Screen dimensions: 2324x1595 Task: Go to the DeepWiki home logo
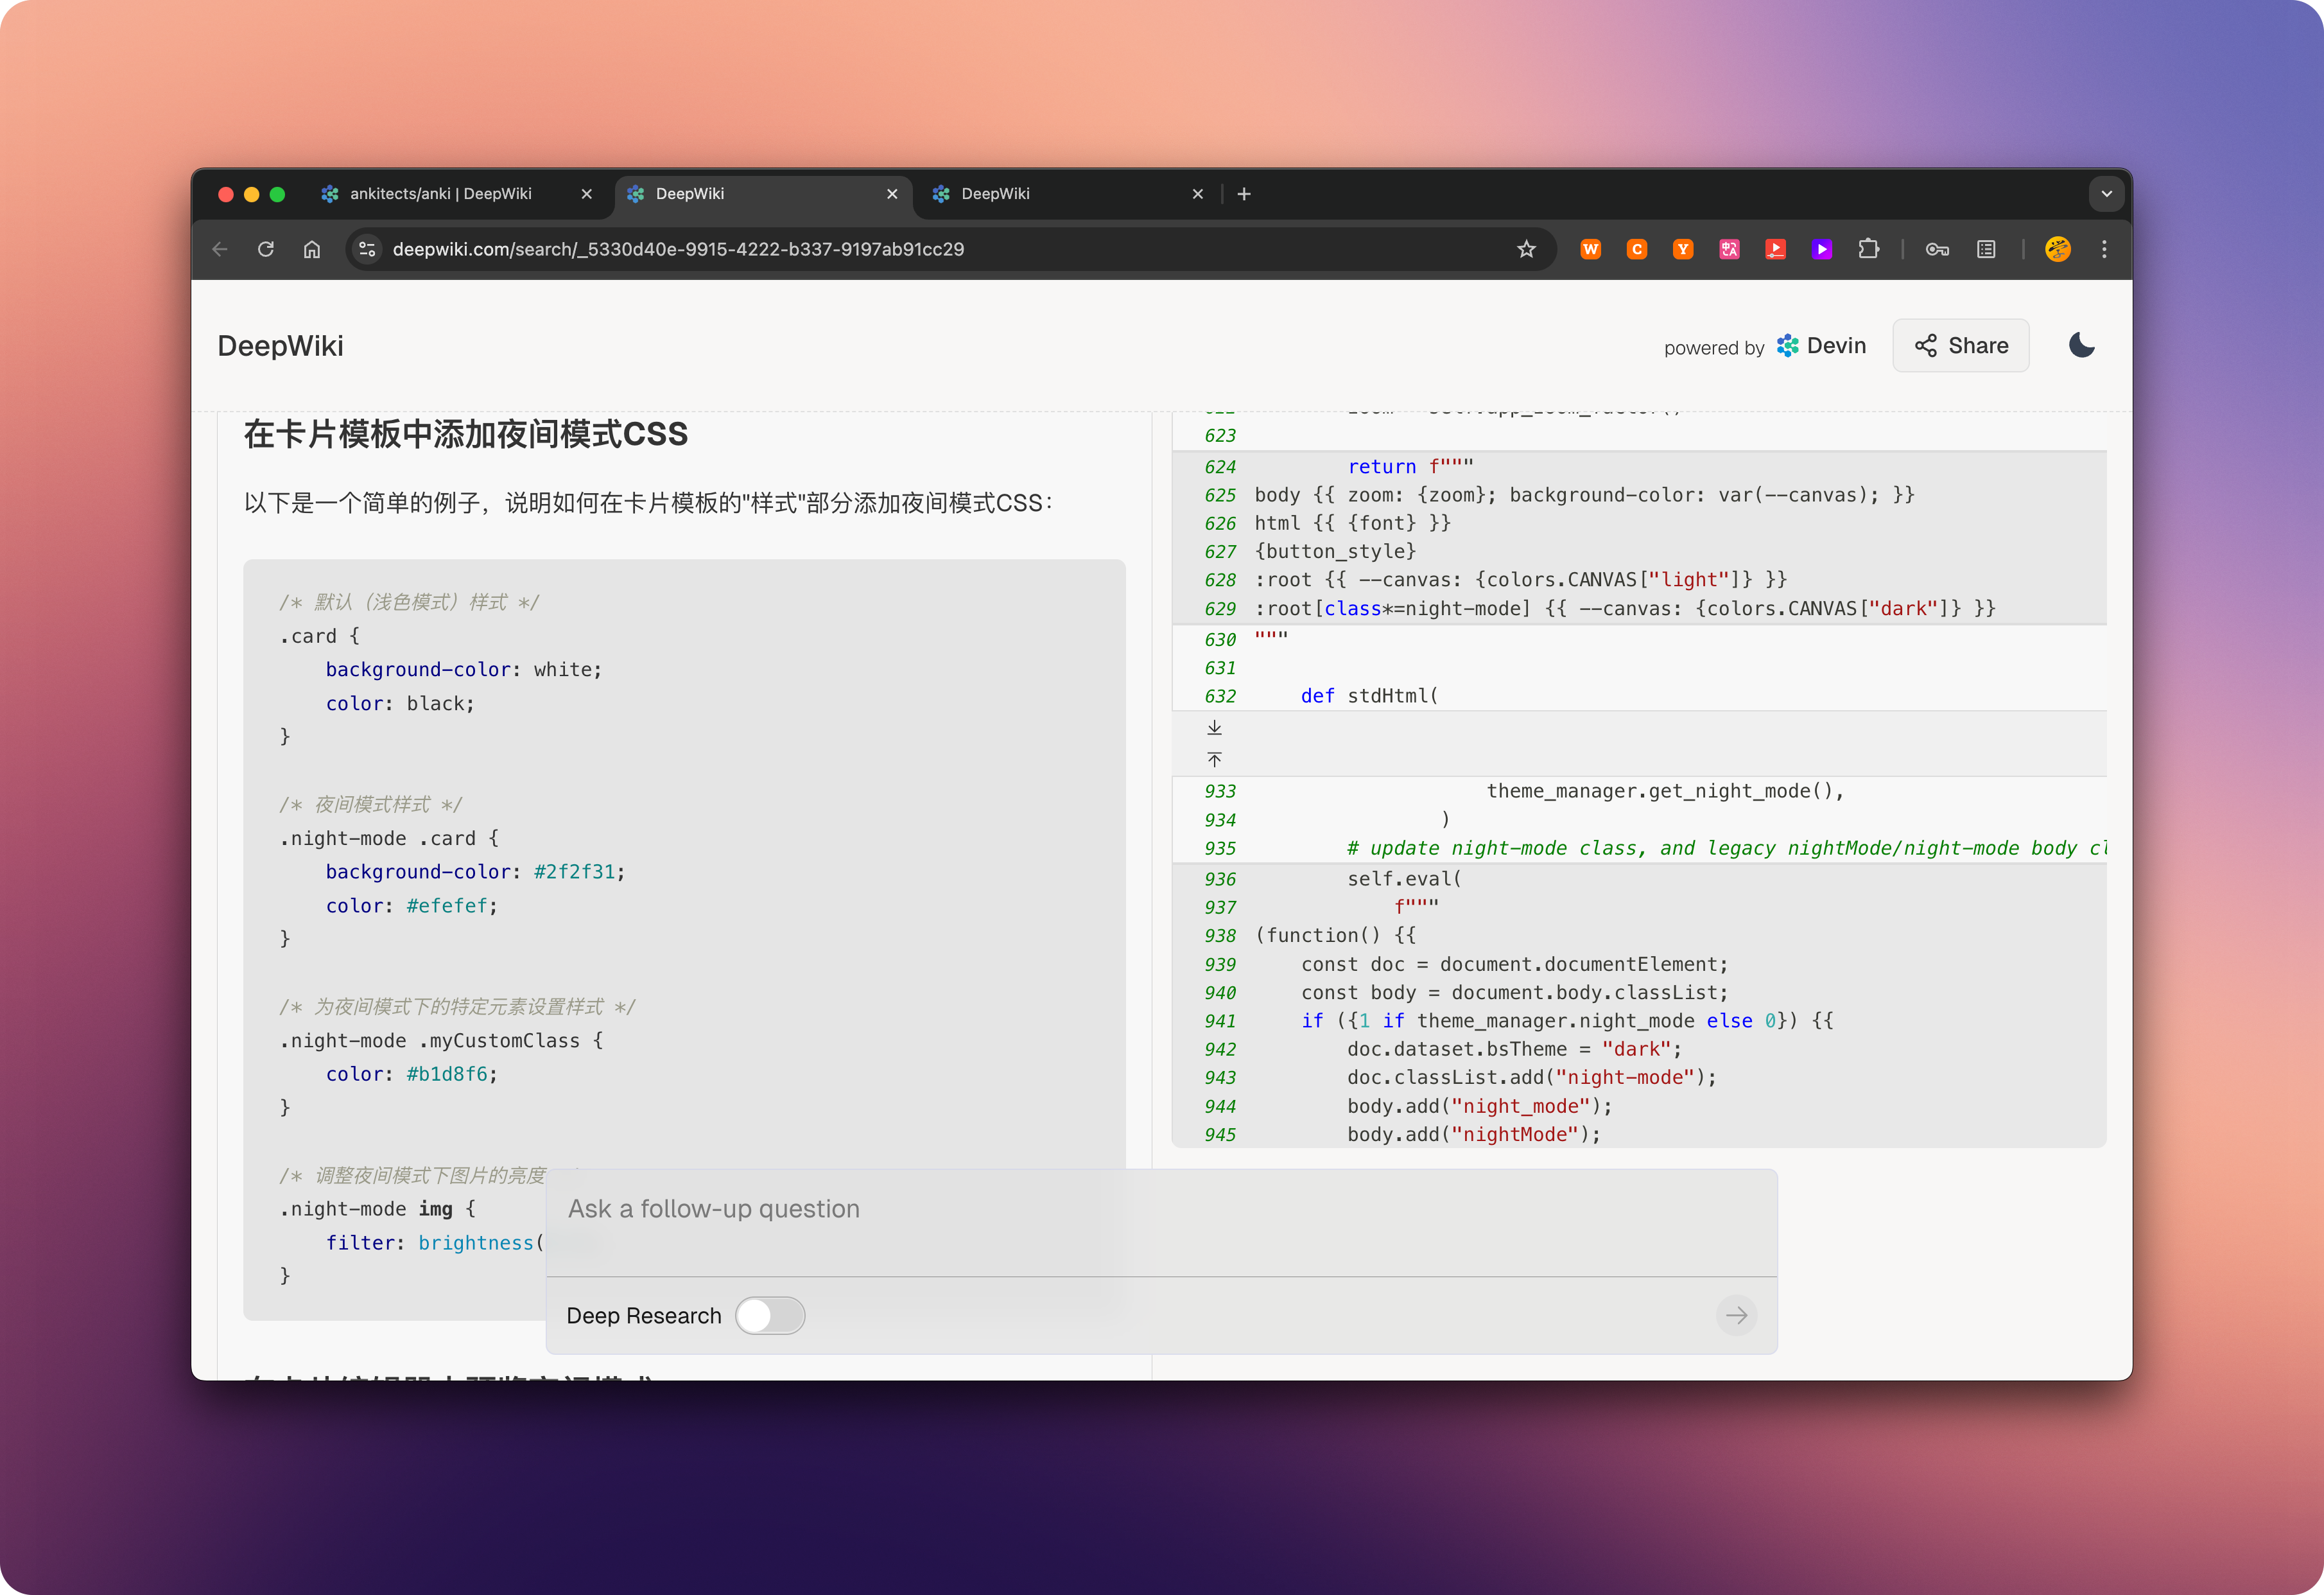(x=280, y=345)
